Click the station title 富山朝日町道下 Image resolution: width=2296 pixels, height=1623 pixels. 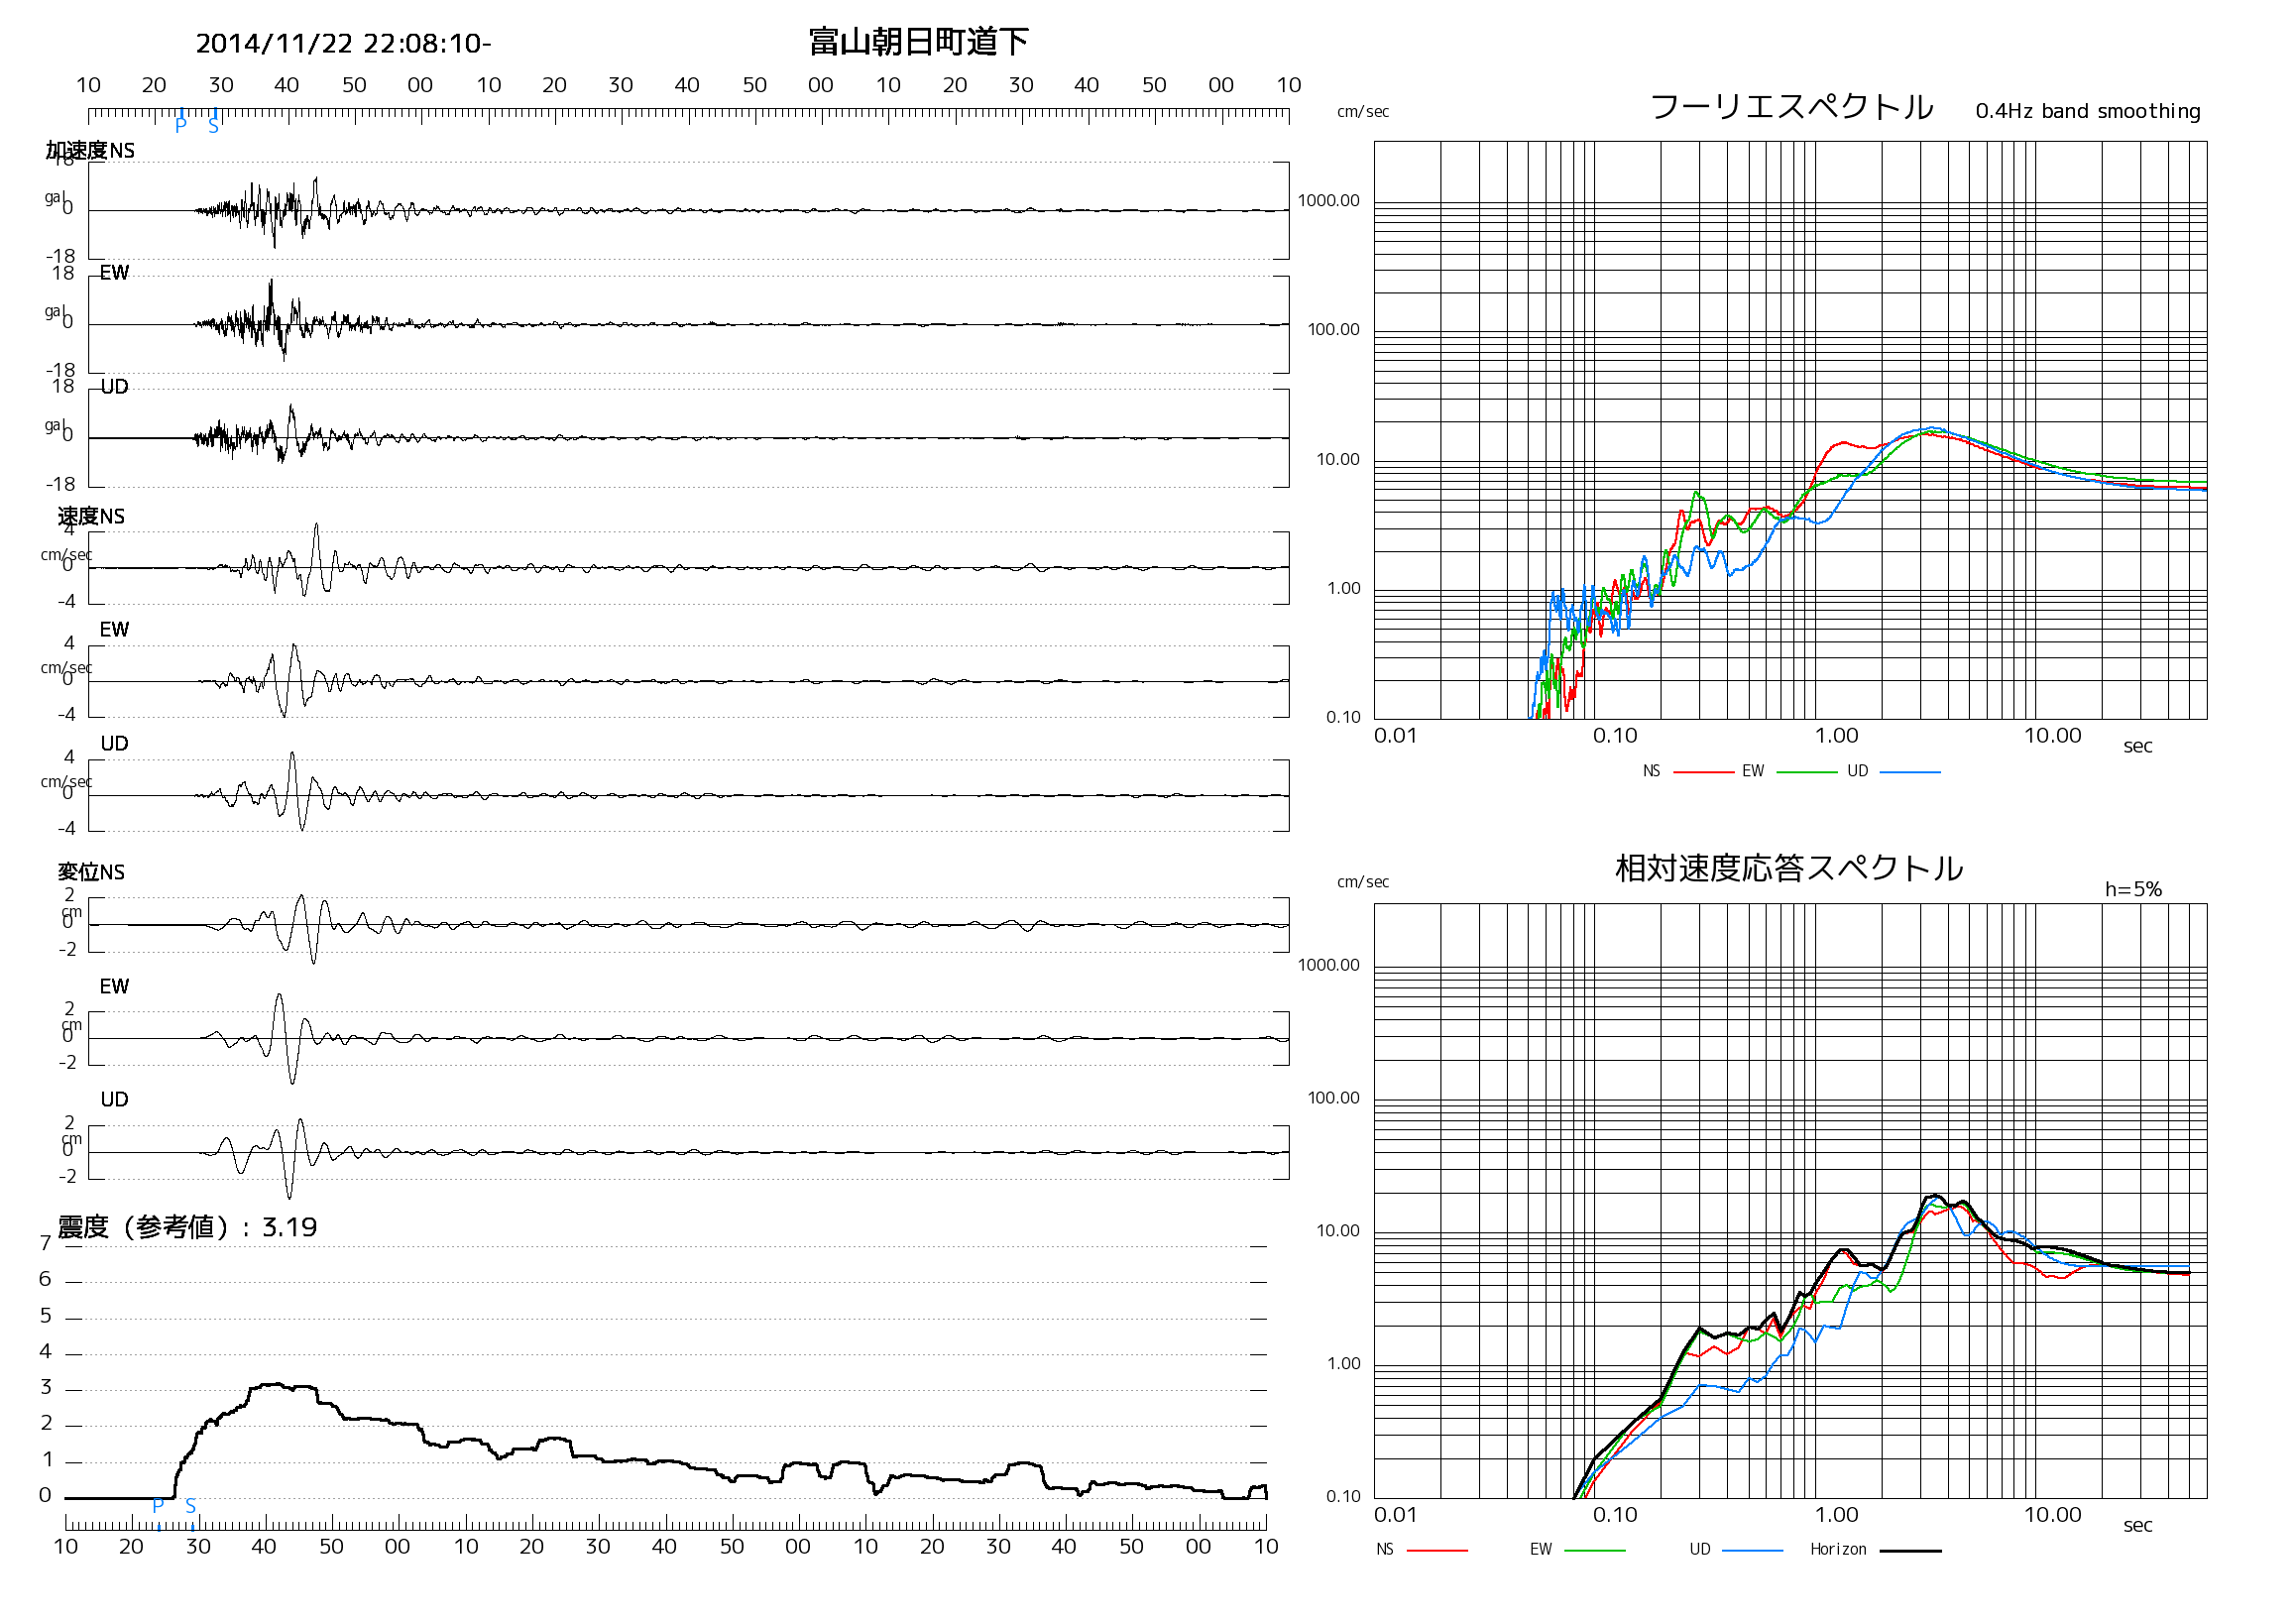918,42
